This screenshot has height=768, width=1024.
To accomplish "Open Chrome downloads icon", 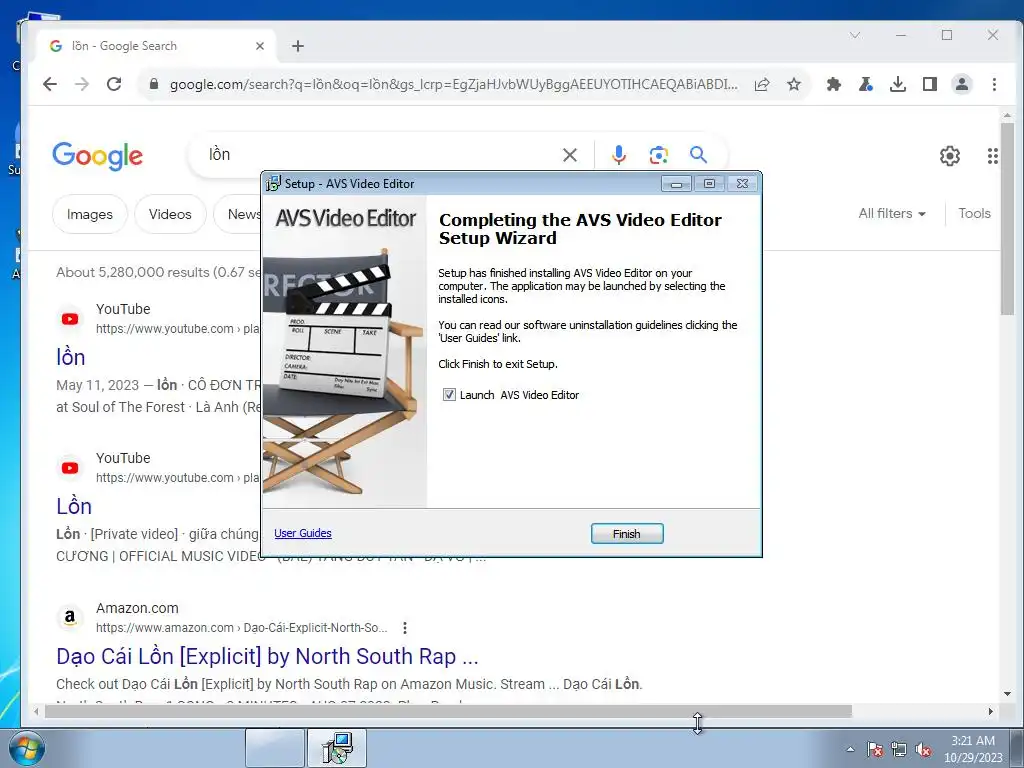I will (x=898, y=84).
